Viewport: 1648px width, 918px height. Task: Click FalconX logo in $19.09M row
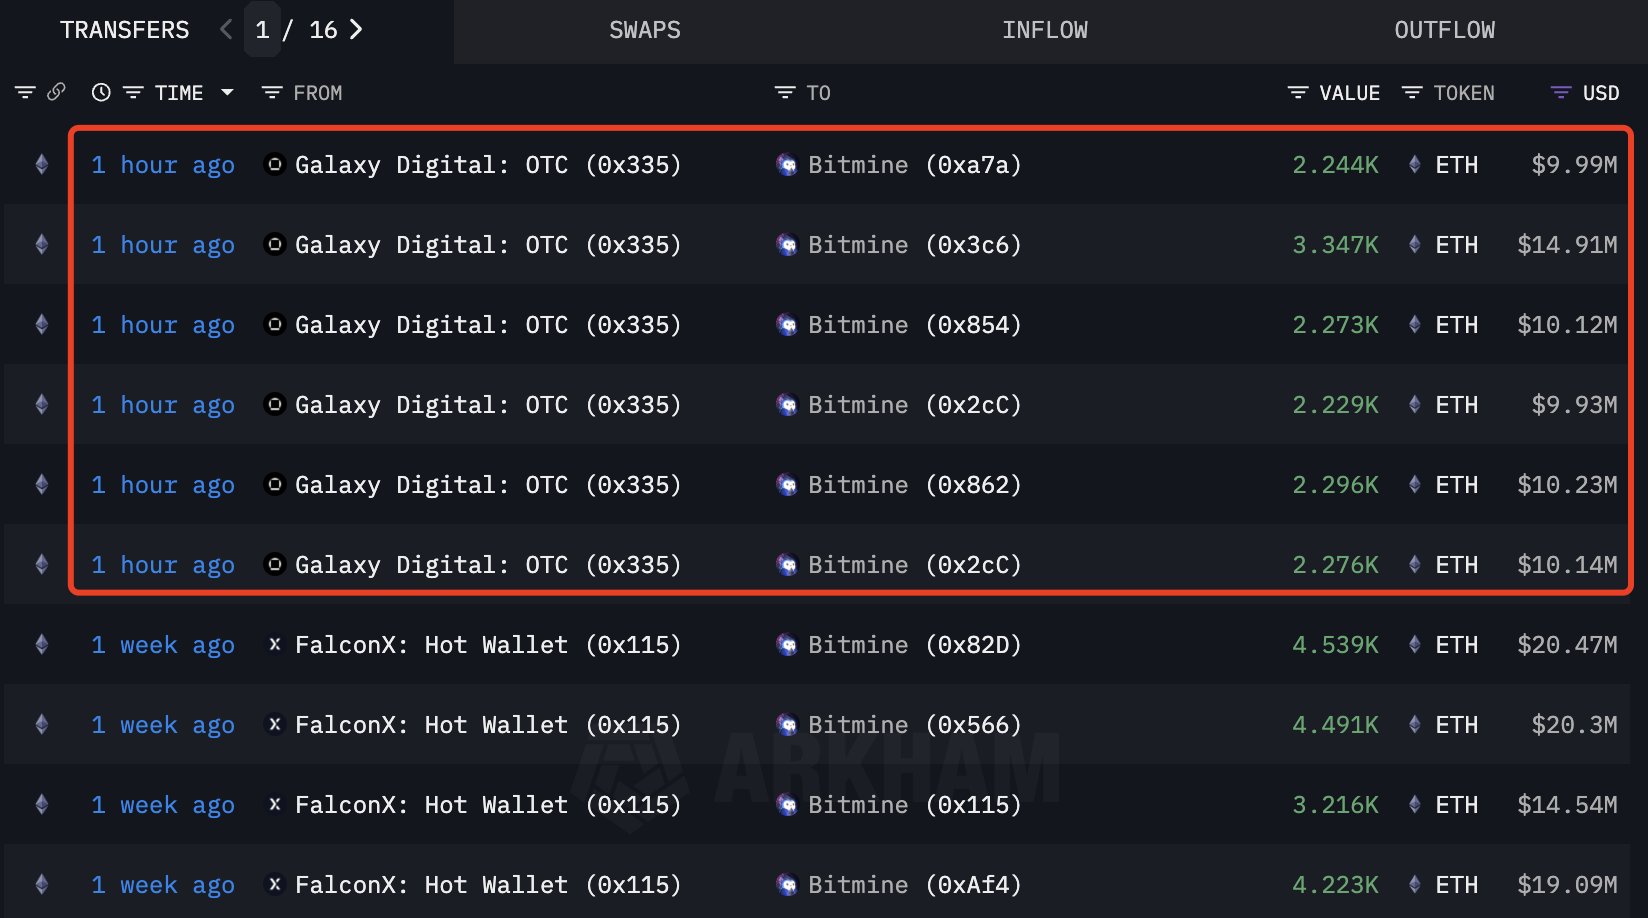click(274, 884)
